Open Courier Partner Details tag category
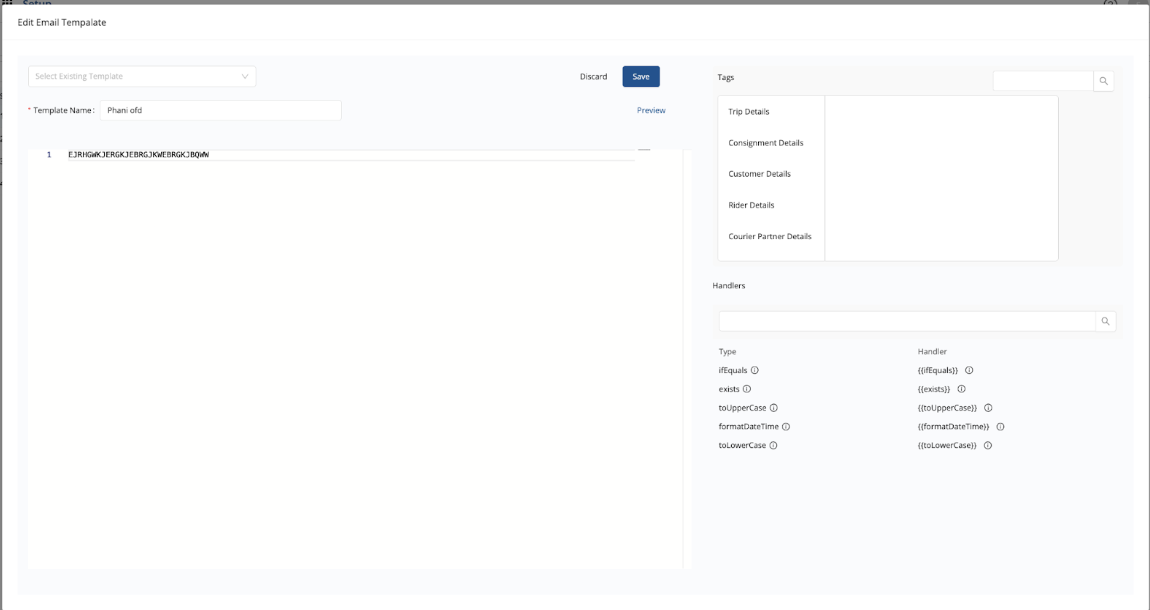The image size is (1150, 610). click(770, 237)
